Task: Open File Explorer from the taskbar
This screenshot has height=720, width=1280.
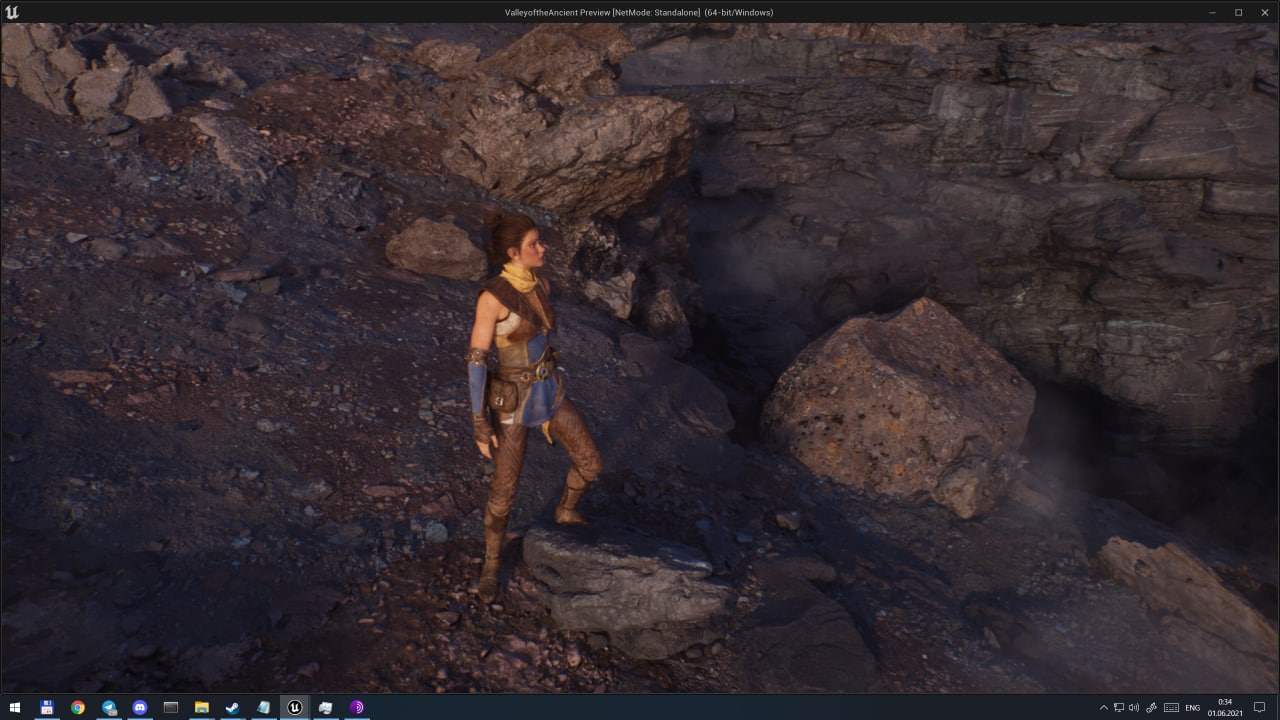Action: pos(201,707)
